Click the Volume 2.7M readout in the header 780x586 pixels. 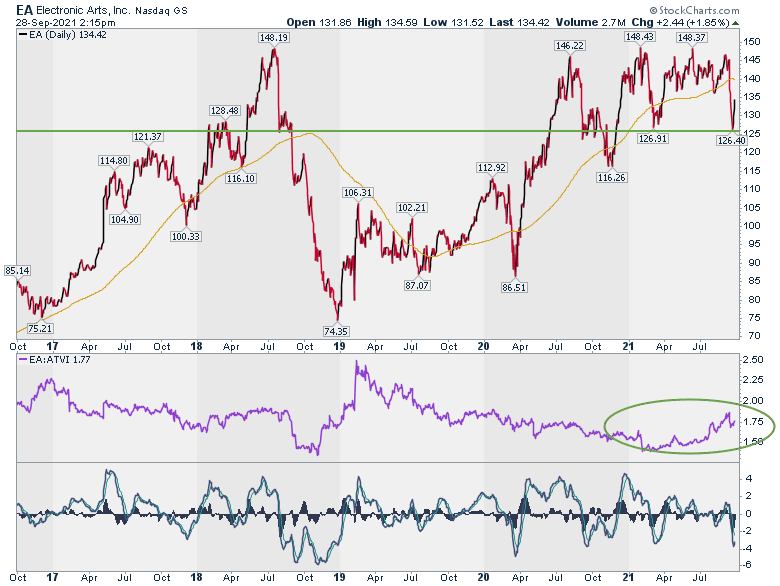(x=590, y=23)
